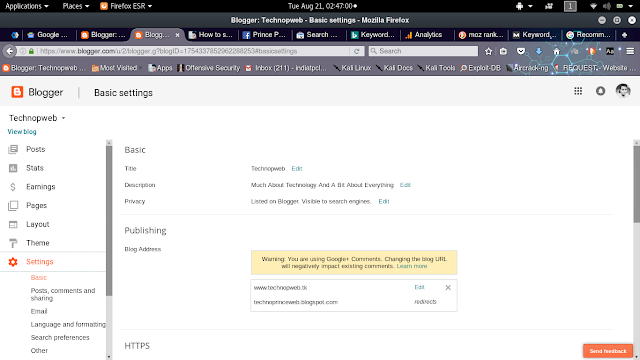The image size is (640, 360).
Task: Open the Places menu
Action: point(76,6)
